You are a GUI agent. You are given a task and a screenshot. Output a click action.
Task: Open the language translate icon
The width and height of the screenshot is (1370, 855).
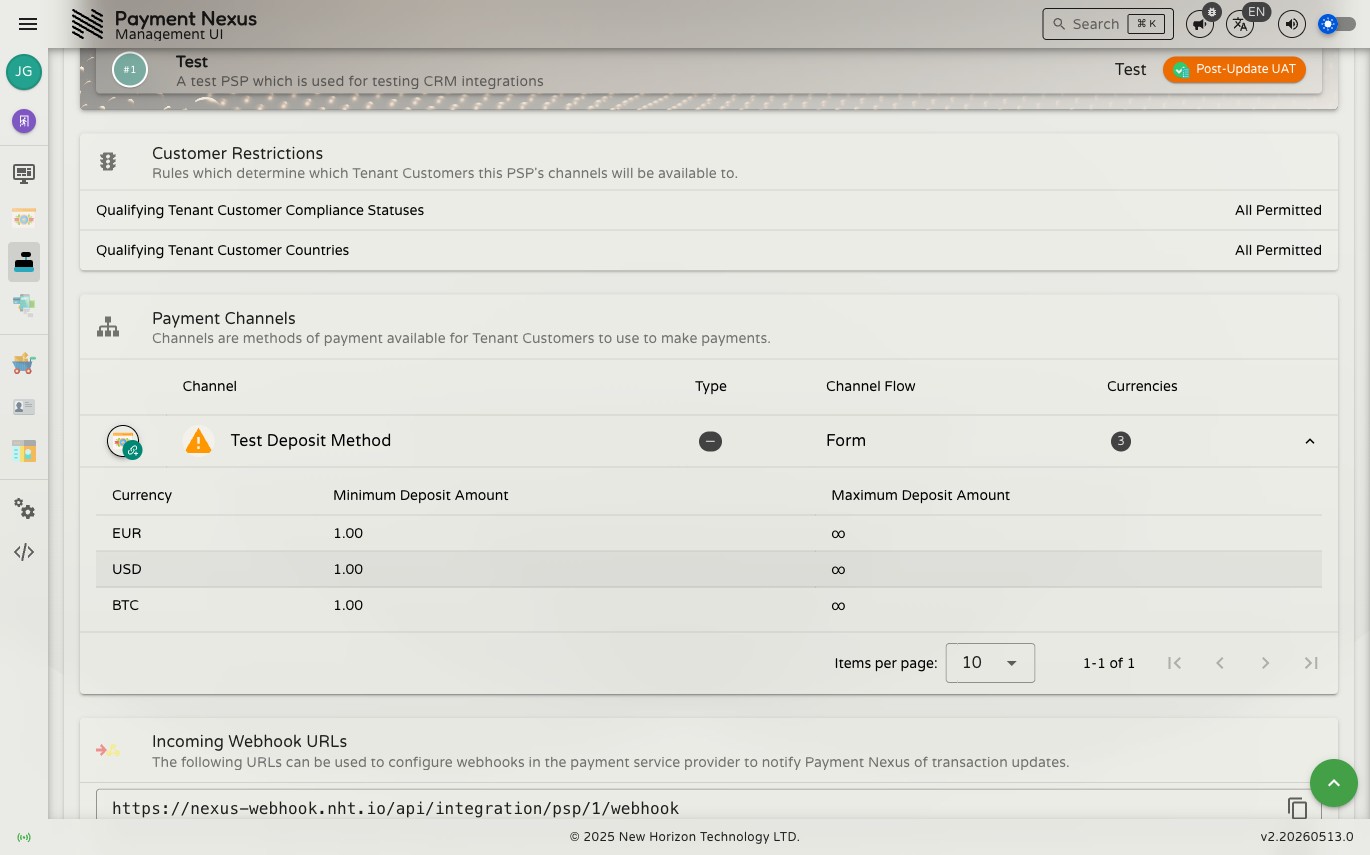[1240, 24]
